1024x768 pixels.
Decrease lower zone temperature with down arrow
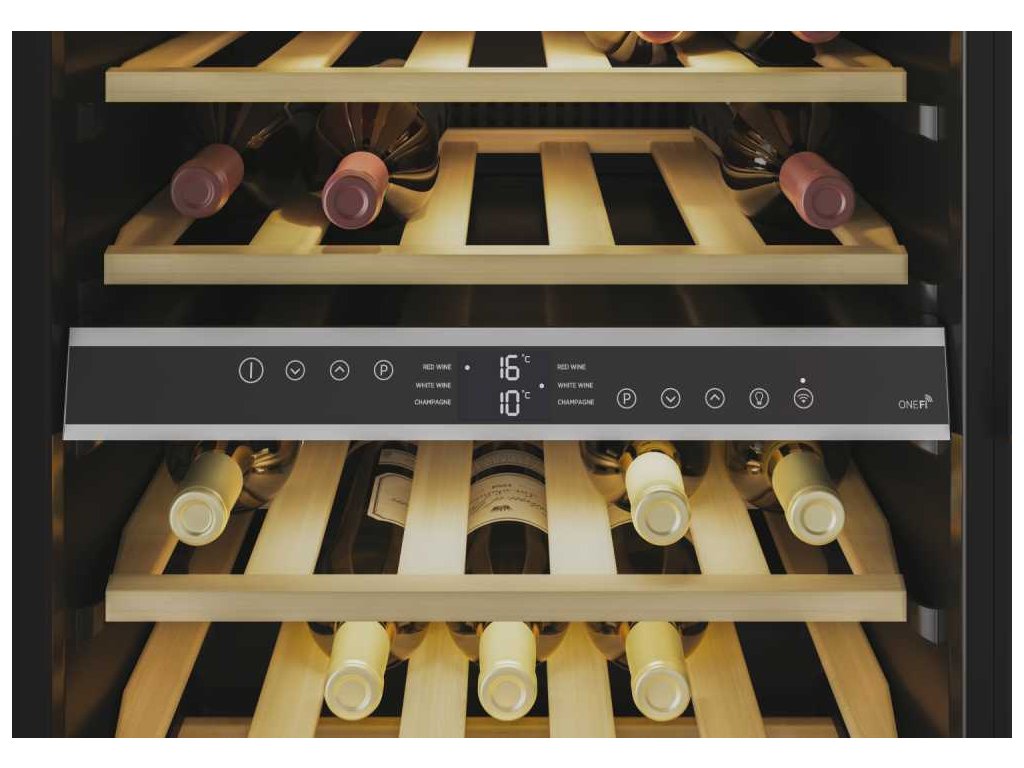click(x=671, y=398)
